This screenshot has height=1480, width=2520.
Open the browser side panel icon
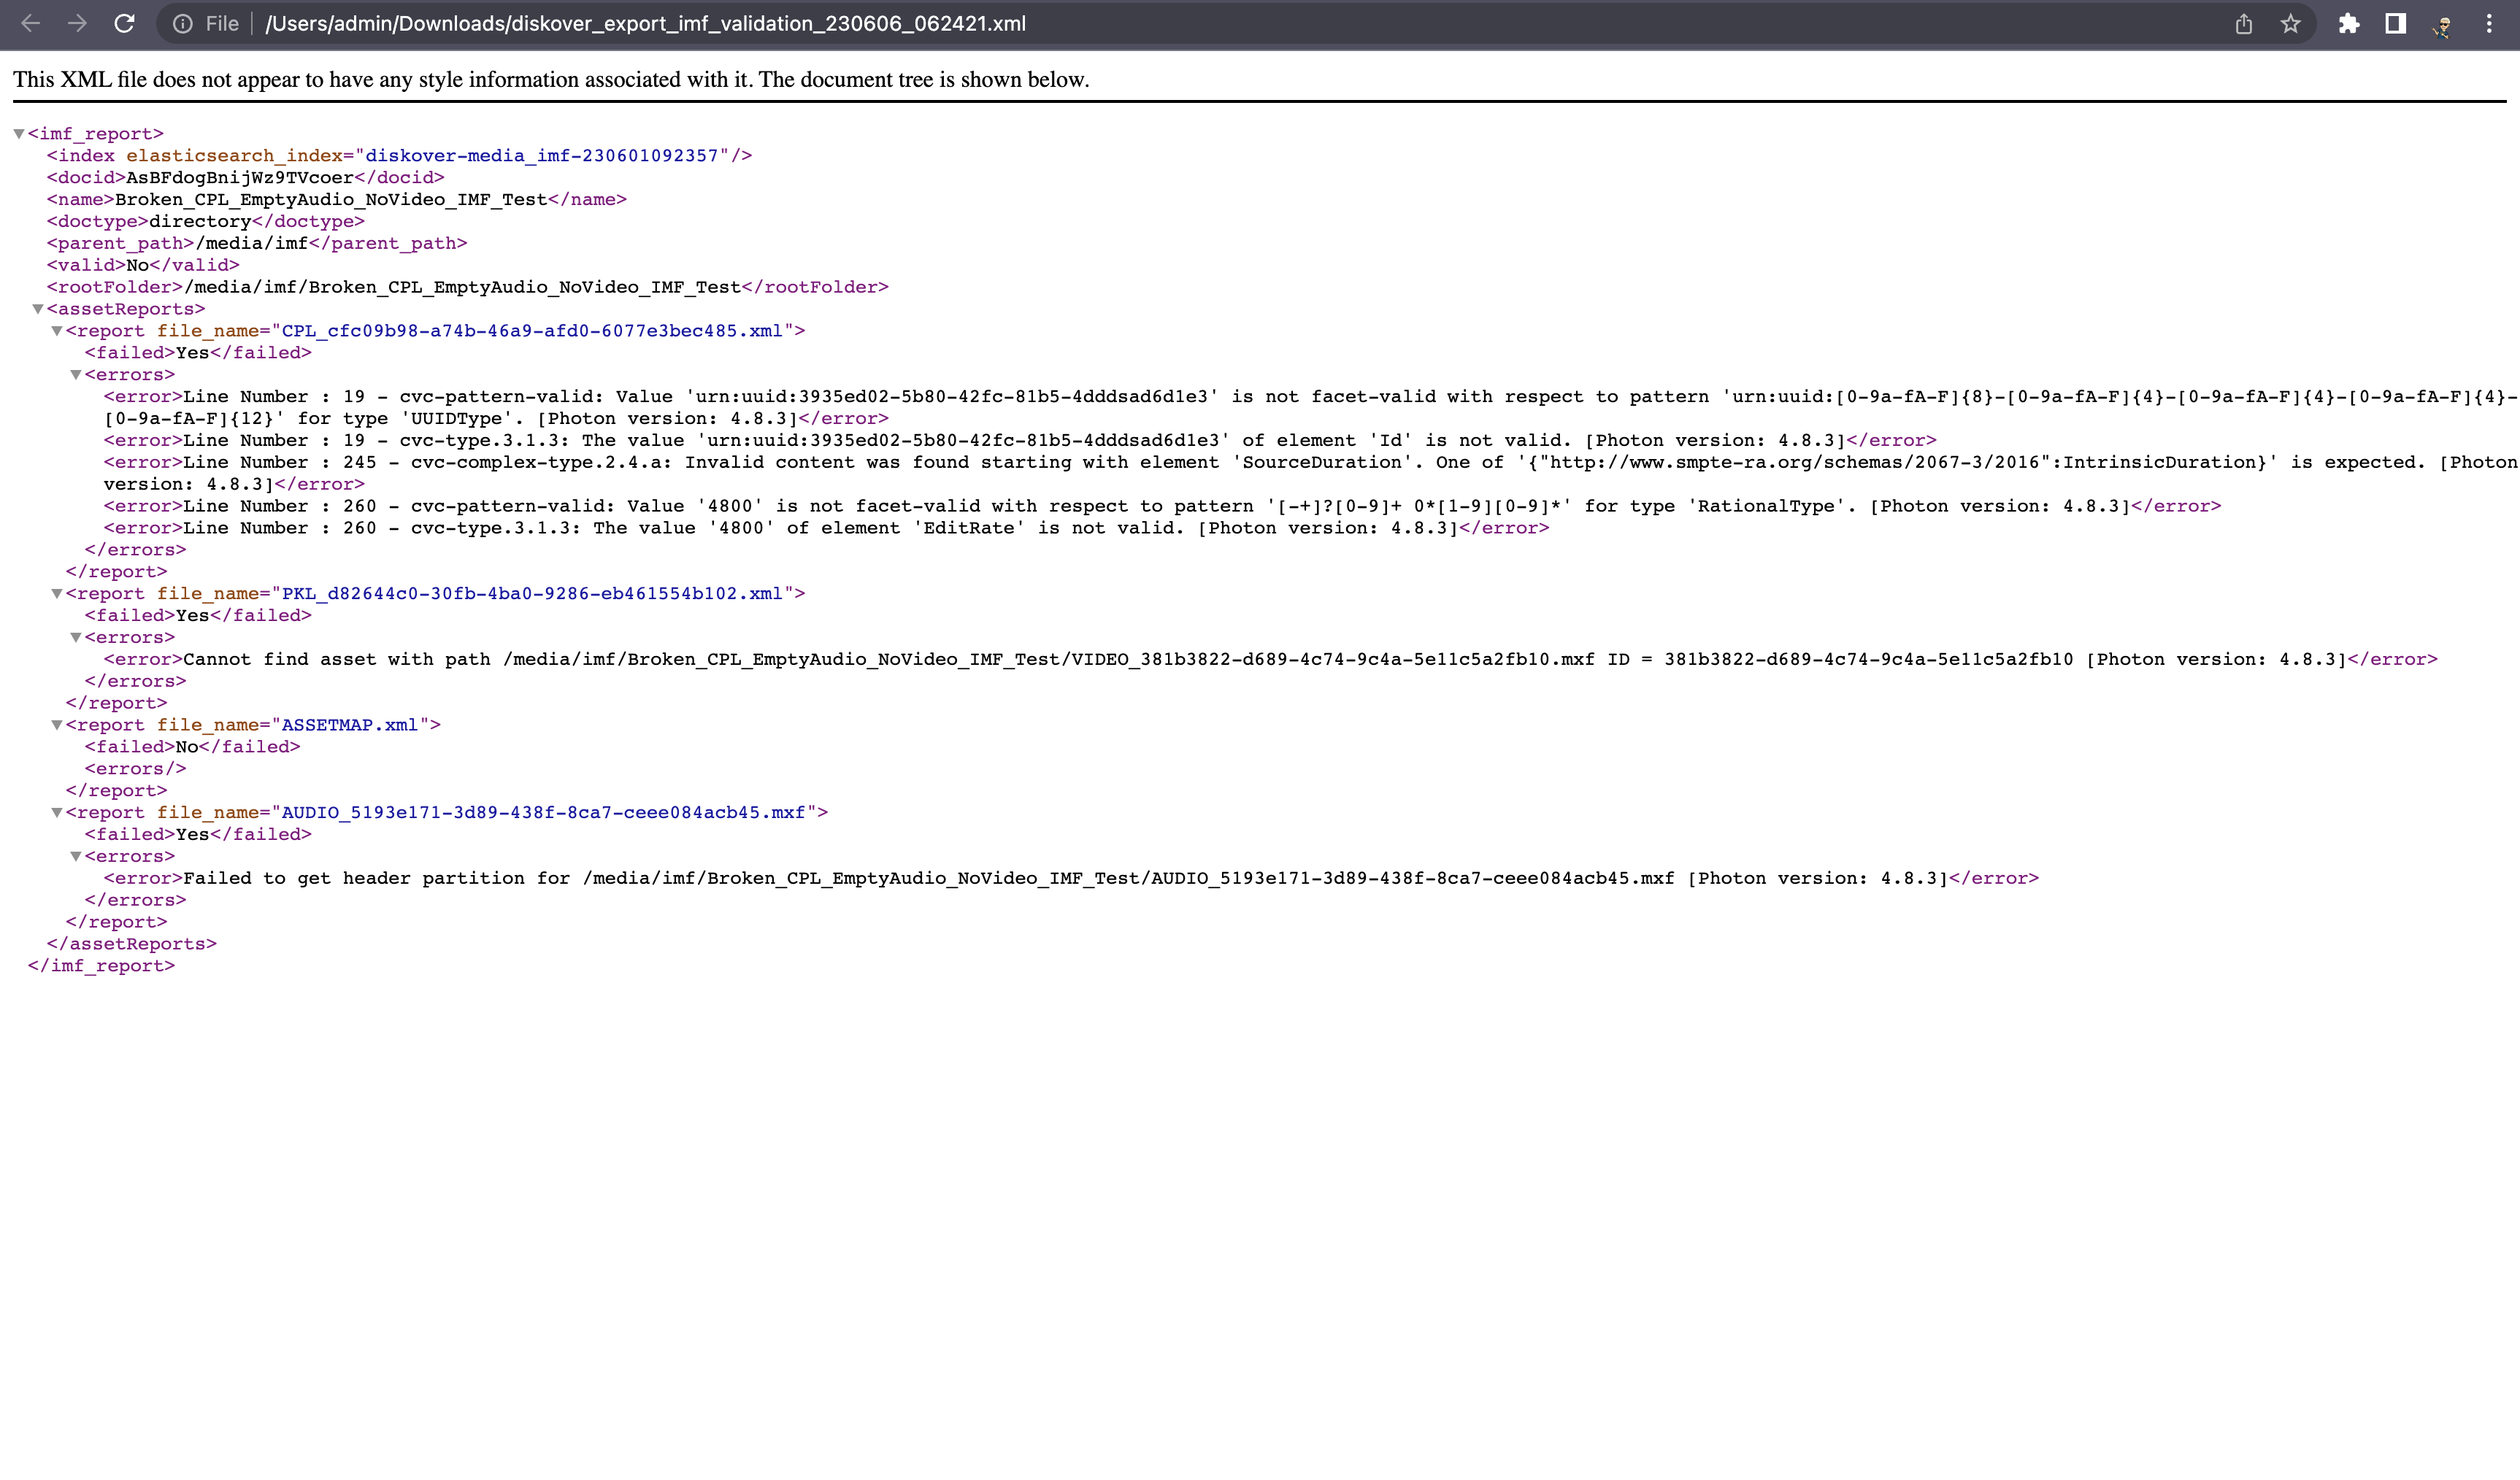2396,24
